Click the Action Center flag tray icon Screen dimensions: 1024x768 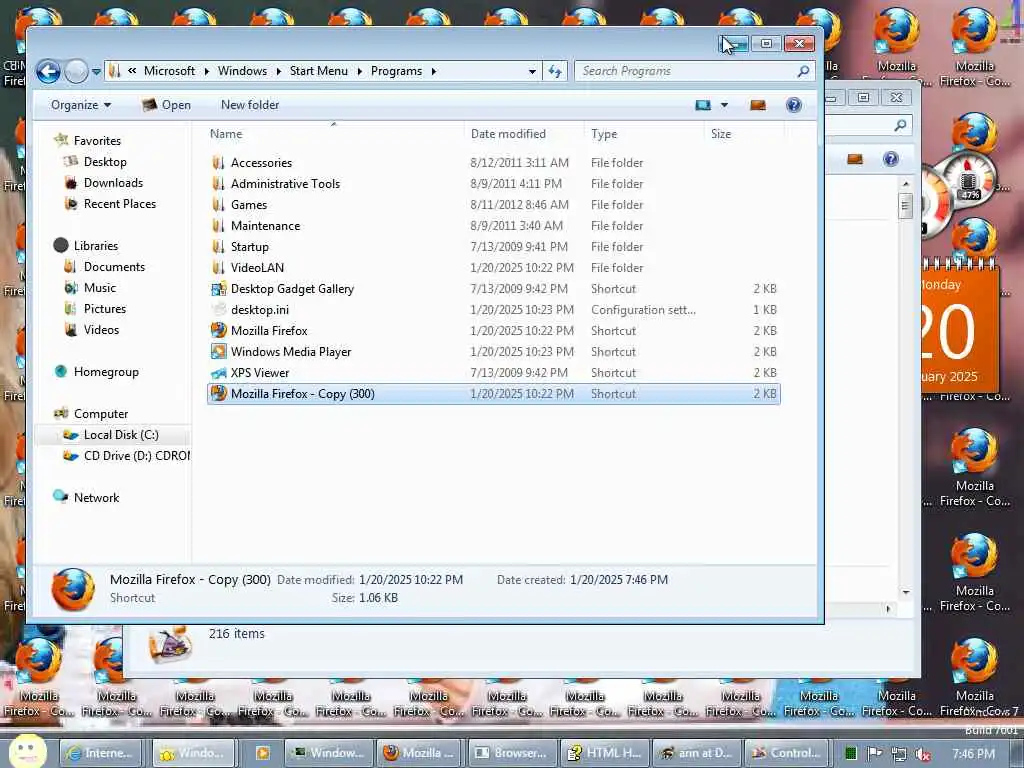pos(874,754)
